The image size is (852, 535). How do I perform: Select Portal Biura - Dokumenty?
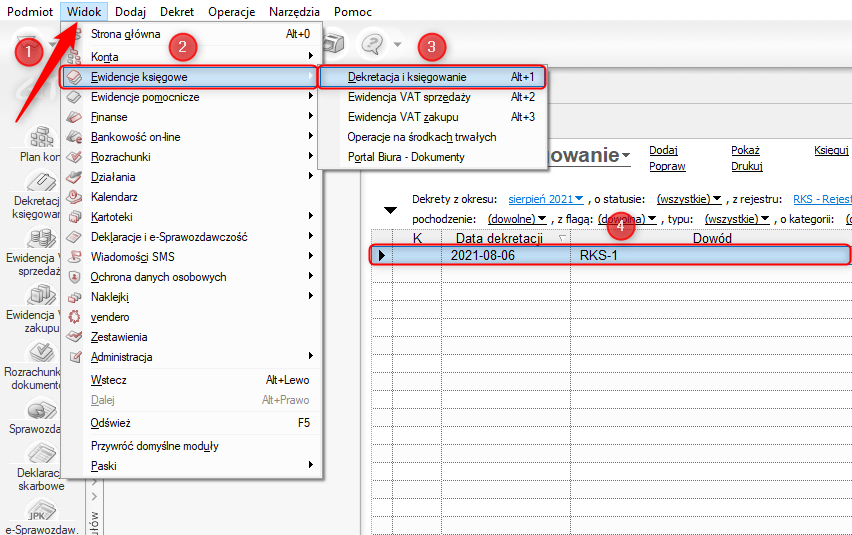pos(433,157)
